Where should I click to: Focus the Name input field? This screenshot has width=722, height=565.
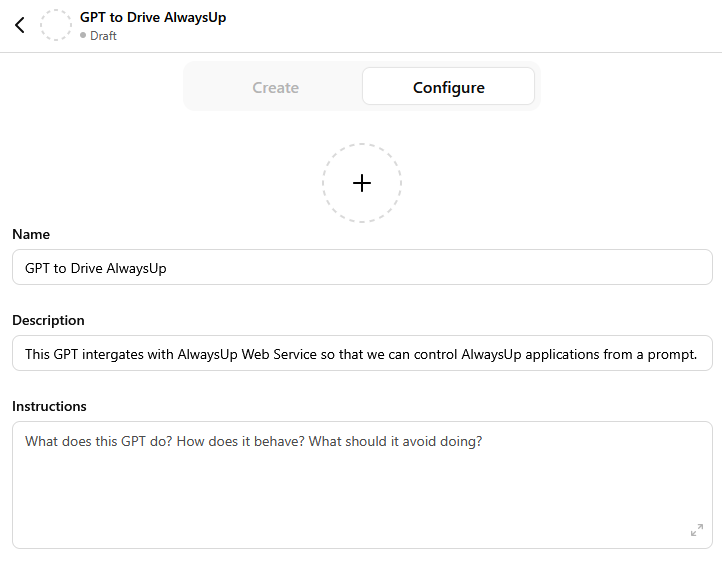click(362, 268)
